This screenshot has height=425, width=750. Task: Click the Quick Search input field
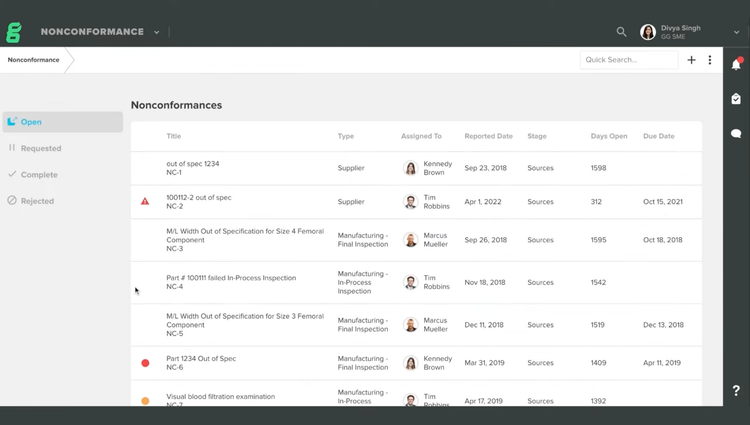629,60
